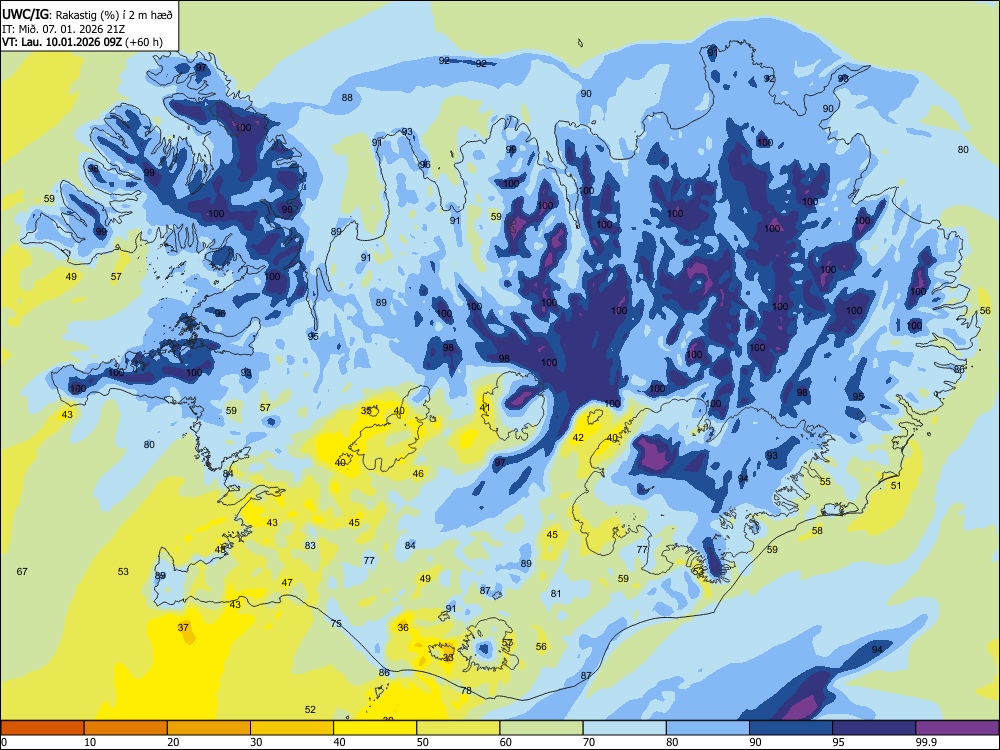Select the map value "51" on the east coast
Viewport: 1000px width, 750px height.
click(x=896, y=485)
